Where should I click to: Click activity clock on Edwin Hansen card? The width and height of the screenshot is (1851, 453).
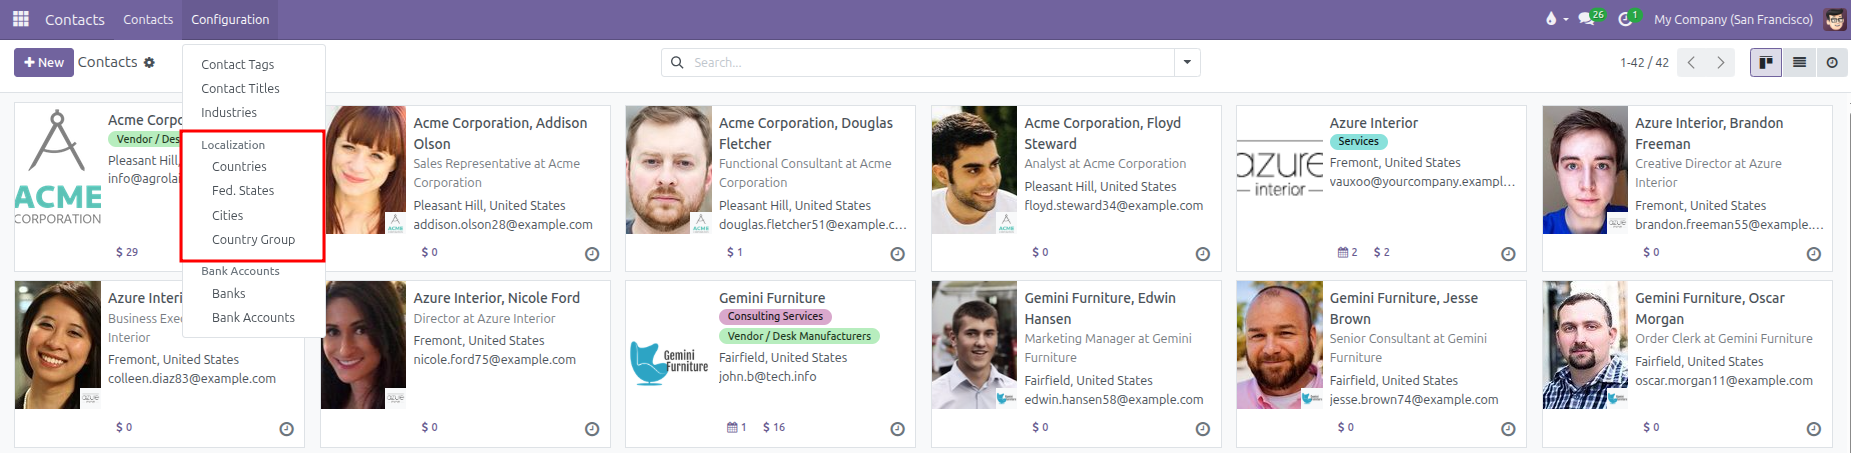coord(1203,429)
